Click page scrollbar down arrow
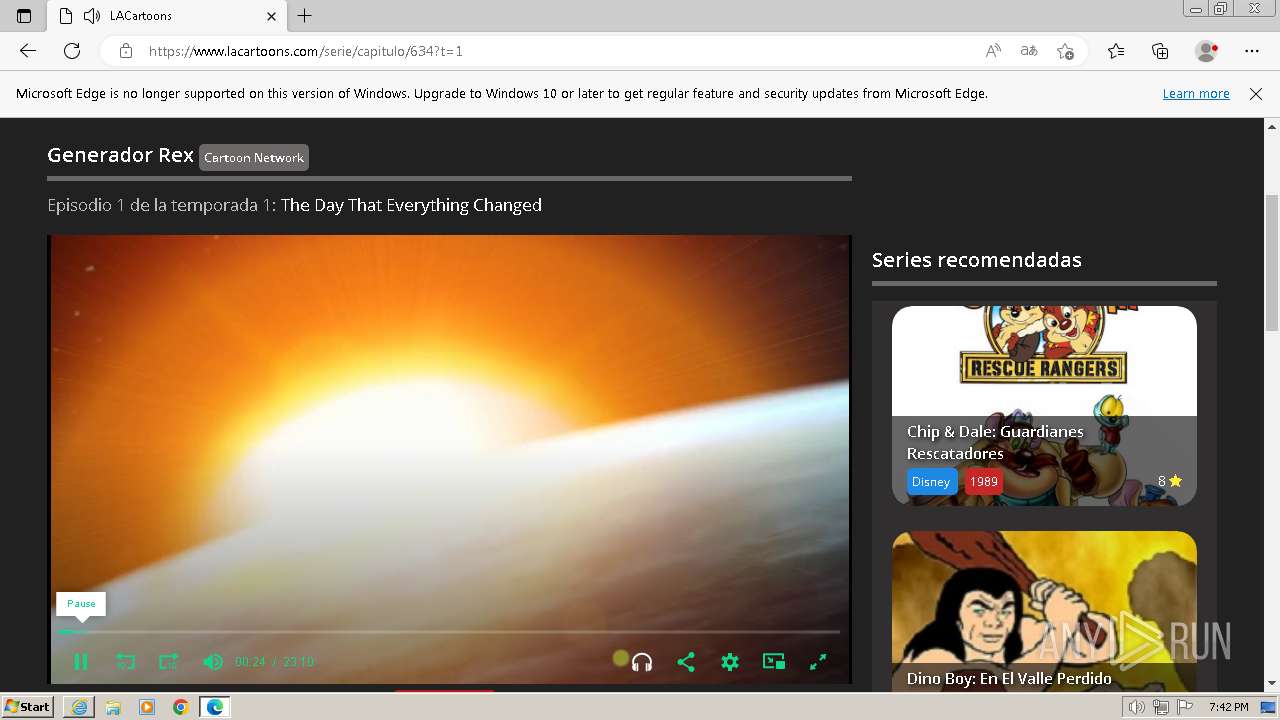Viewport: 1280px width, 720px height. pos(1272,683)
